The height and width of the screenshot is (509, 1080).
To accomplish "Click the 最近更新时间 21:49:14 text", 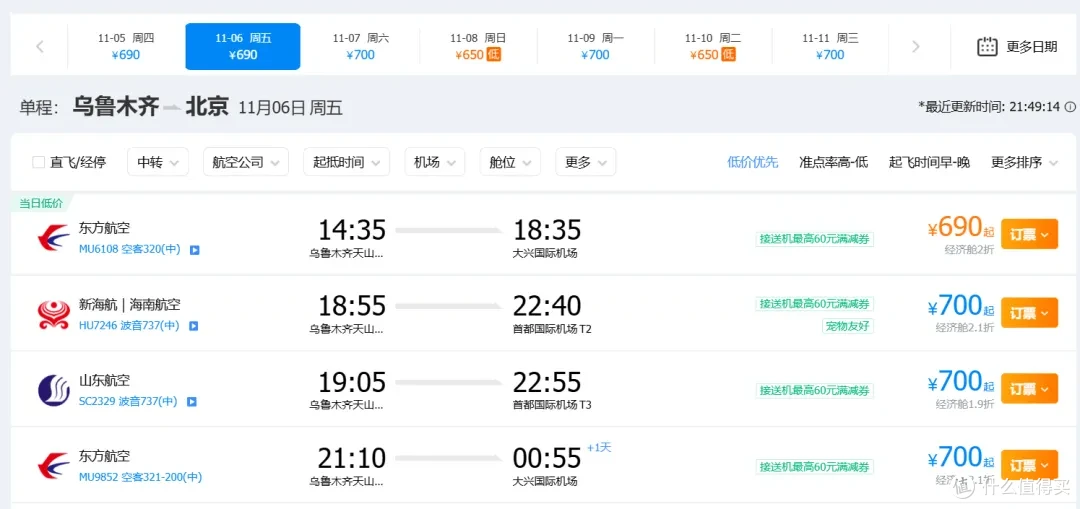I will point(989,107).
